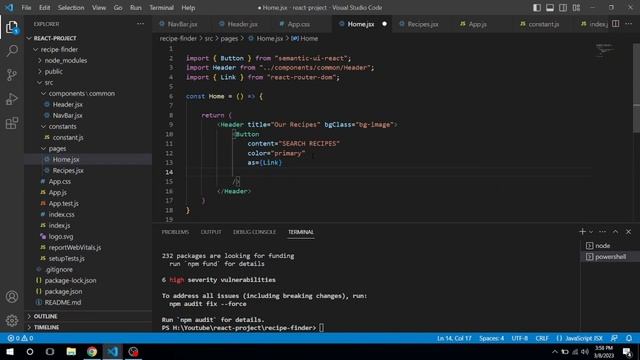This screenshot has height=360, width=640.
Task: Select the node terminal instance
Action: 609,246
